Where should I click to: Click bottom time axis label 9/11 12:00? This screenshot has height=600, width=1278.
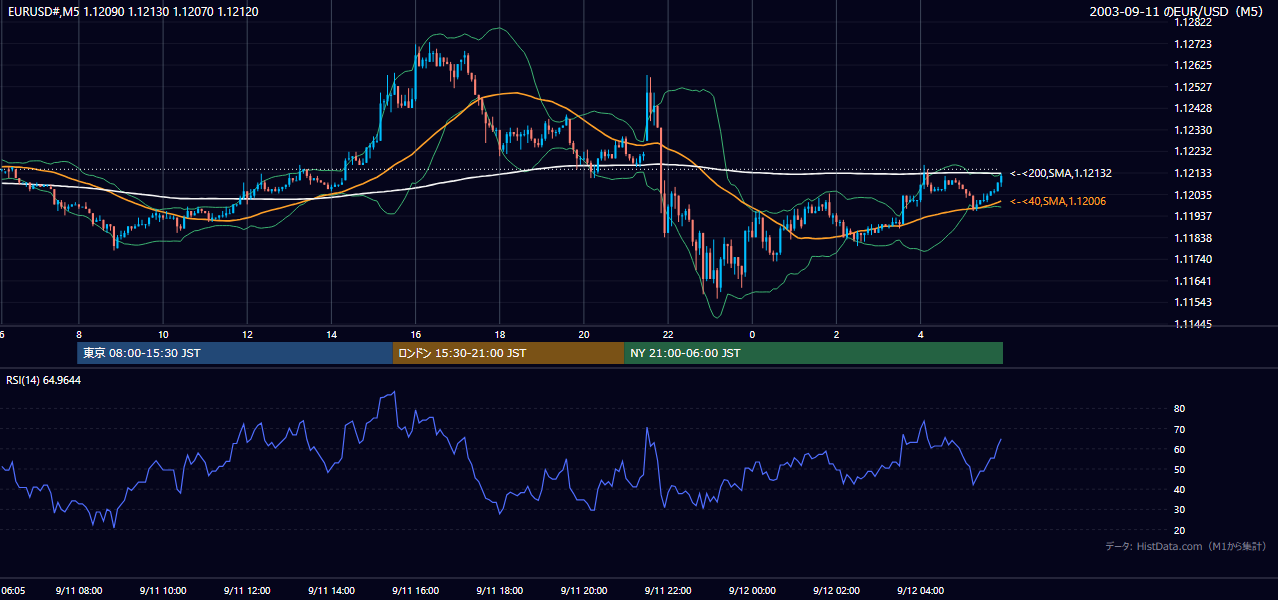[x=247, y=591]
